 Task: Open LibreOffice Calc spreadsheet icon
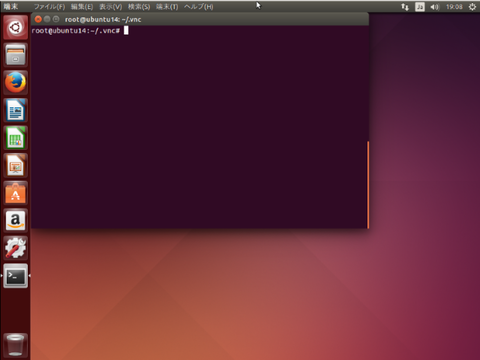click(15, 138)
